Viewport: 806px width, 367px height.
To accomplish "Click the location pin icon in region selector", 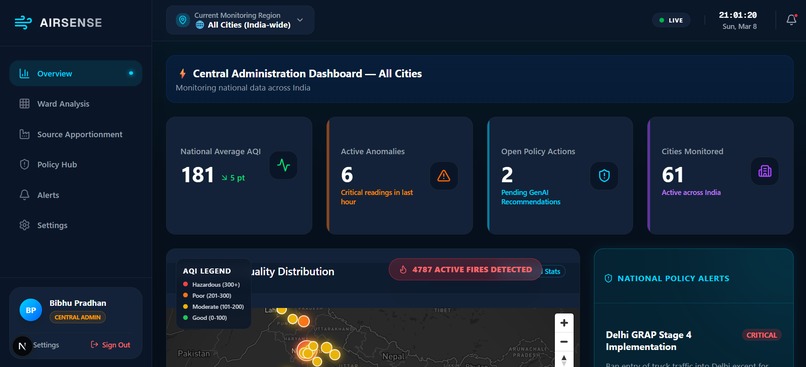I will click(x=182, y=20).
